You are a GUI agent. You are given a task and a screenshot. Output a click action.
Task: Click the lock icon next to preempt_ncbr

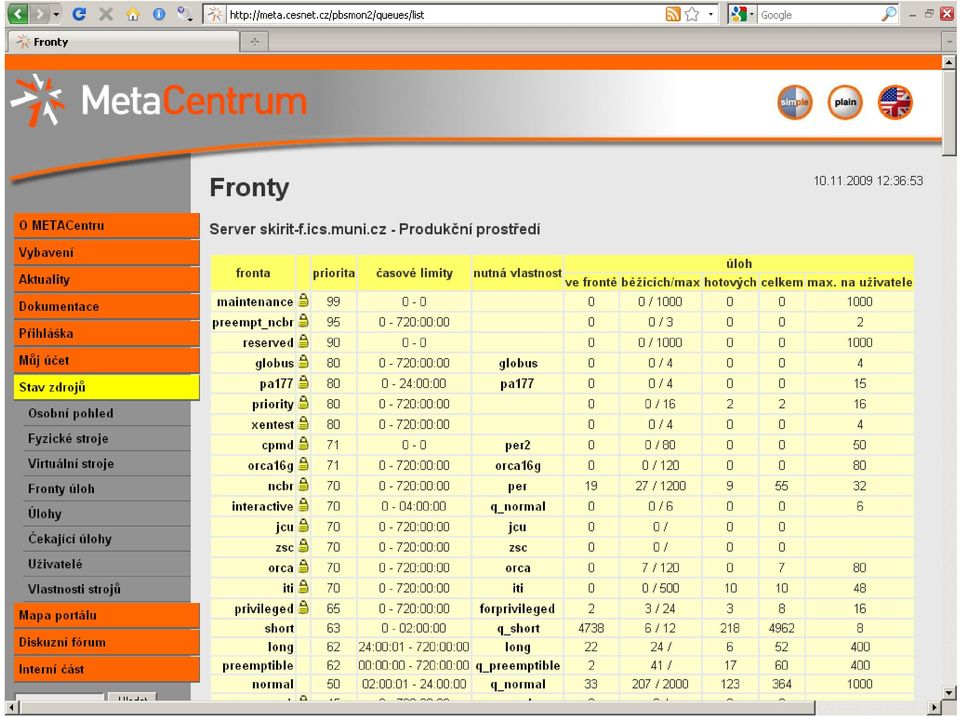(303, 321)
